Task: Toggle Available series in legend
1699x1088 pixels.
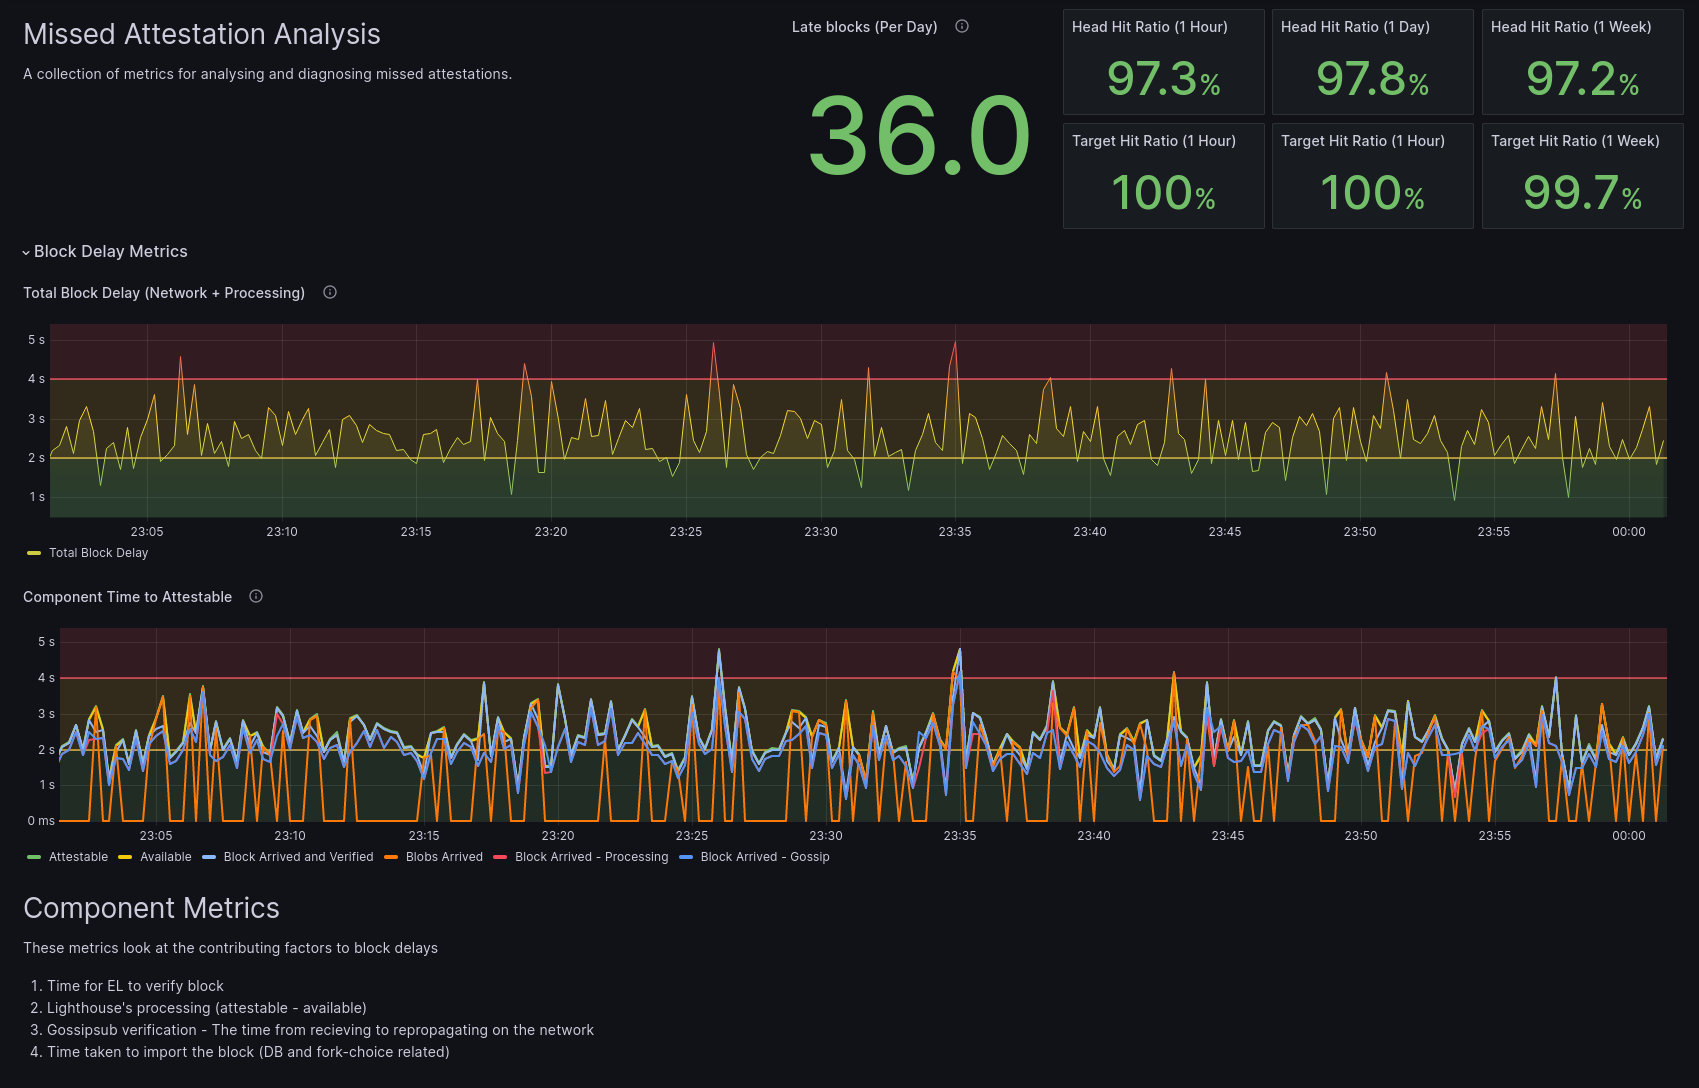Action: (165, 857)
